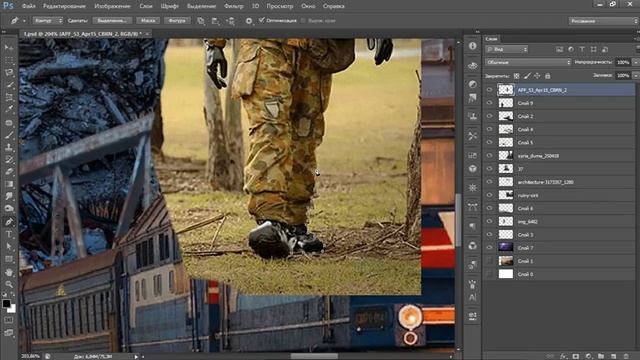The height and width of the screenshot is (360, 640).
Task: Show hidden layer Слой 1
Action: point(489,260)
